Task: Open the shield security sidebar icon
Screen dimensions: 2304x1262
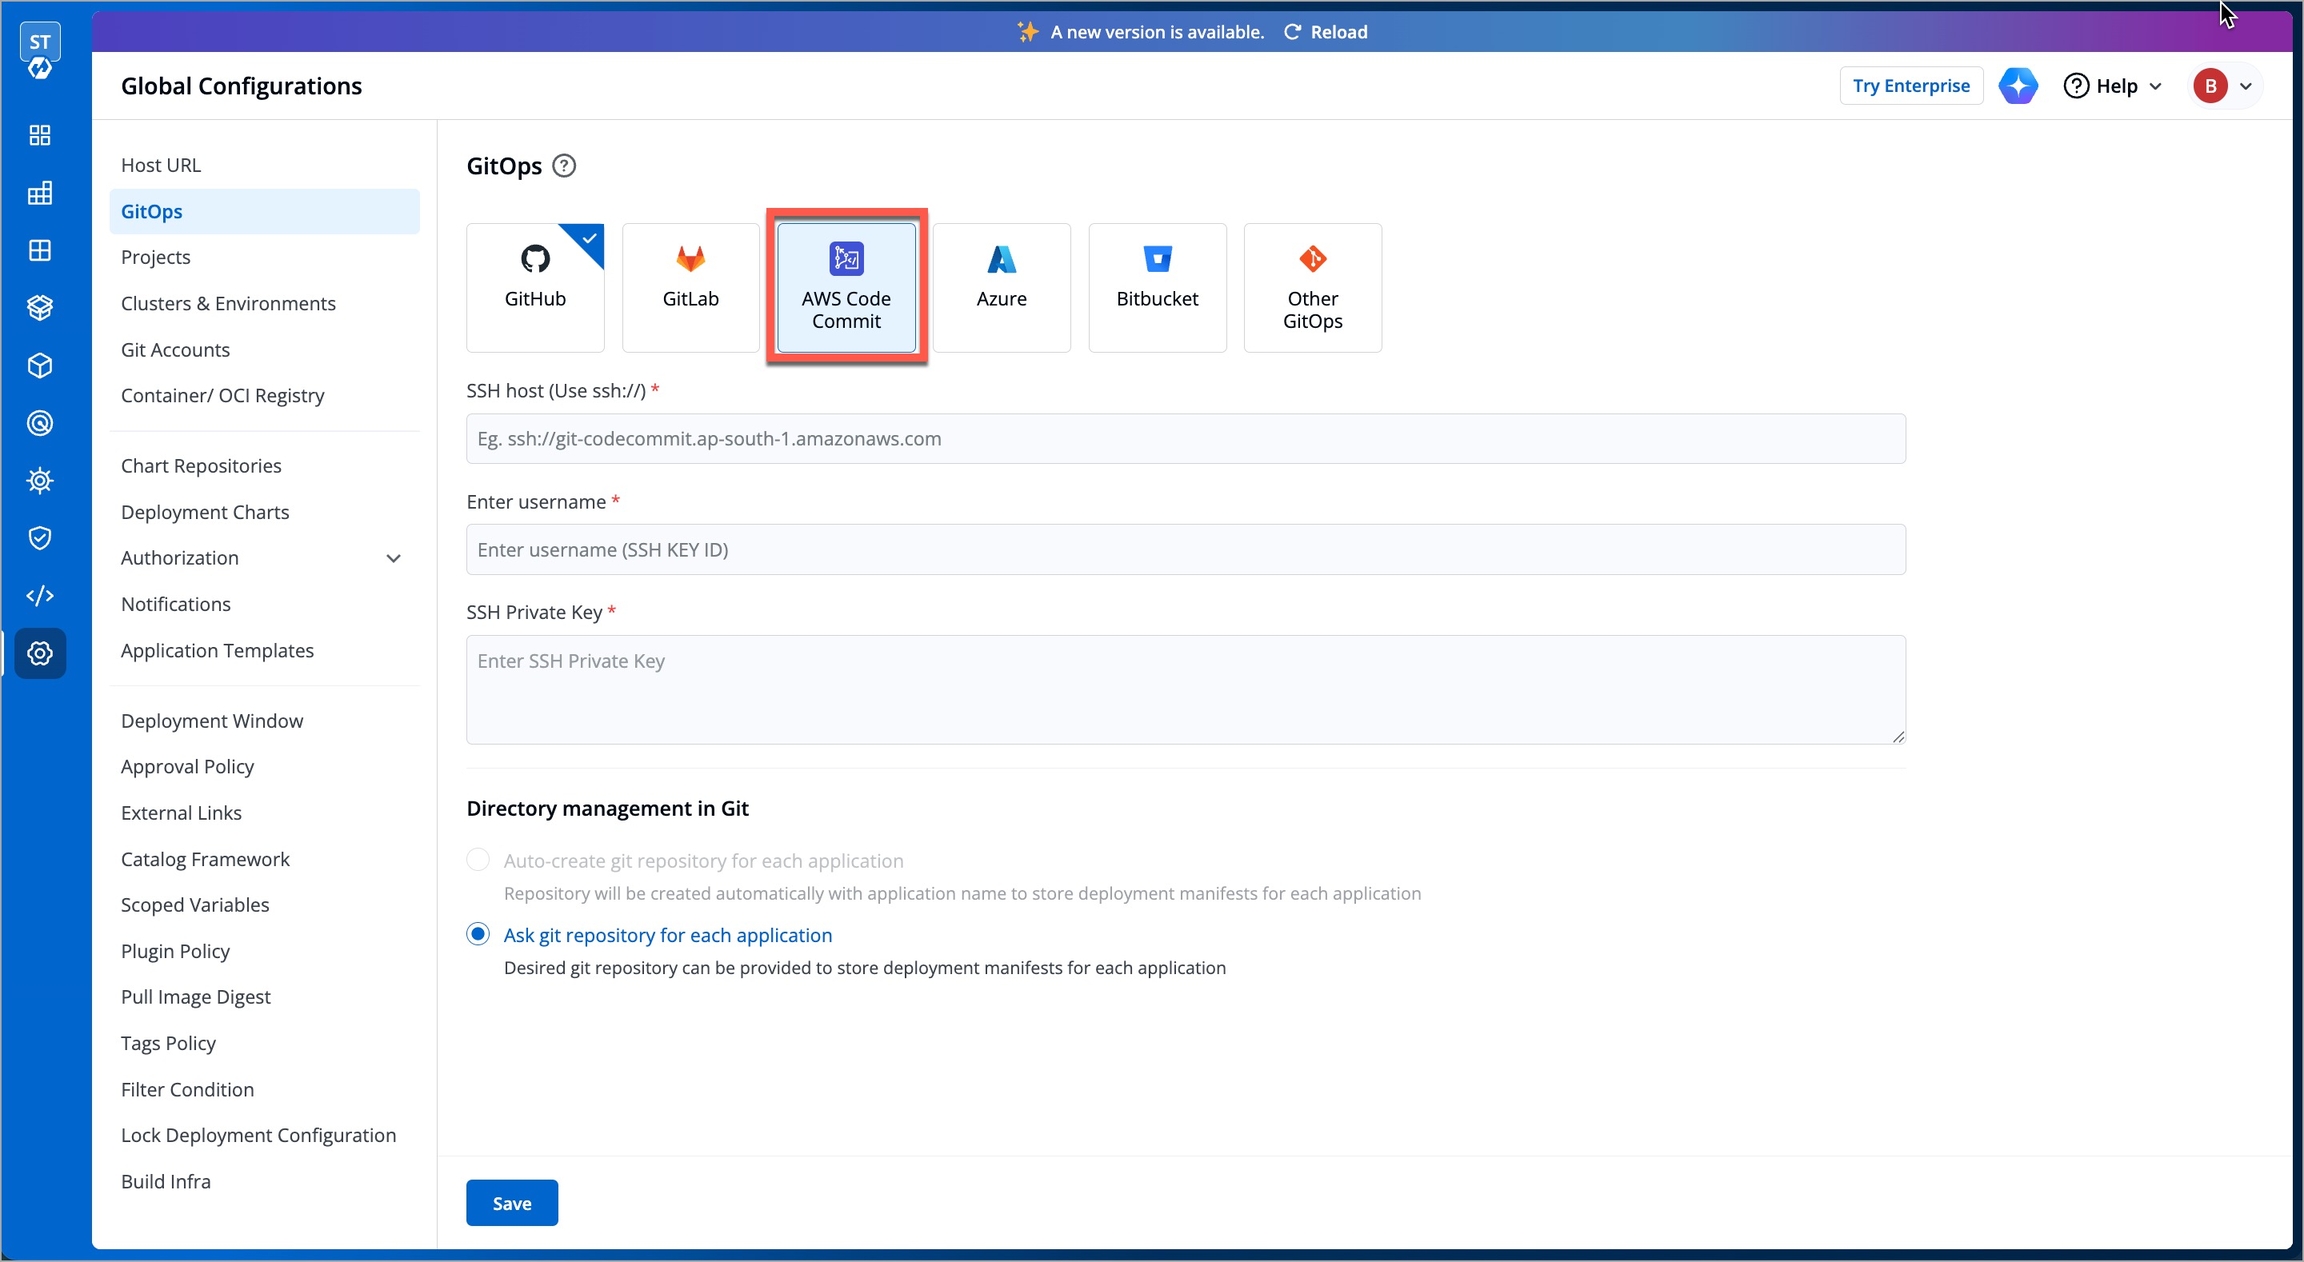Action: tap(40, 538)
